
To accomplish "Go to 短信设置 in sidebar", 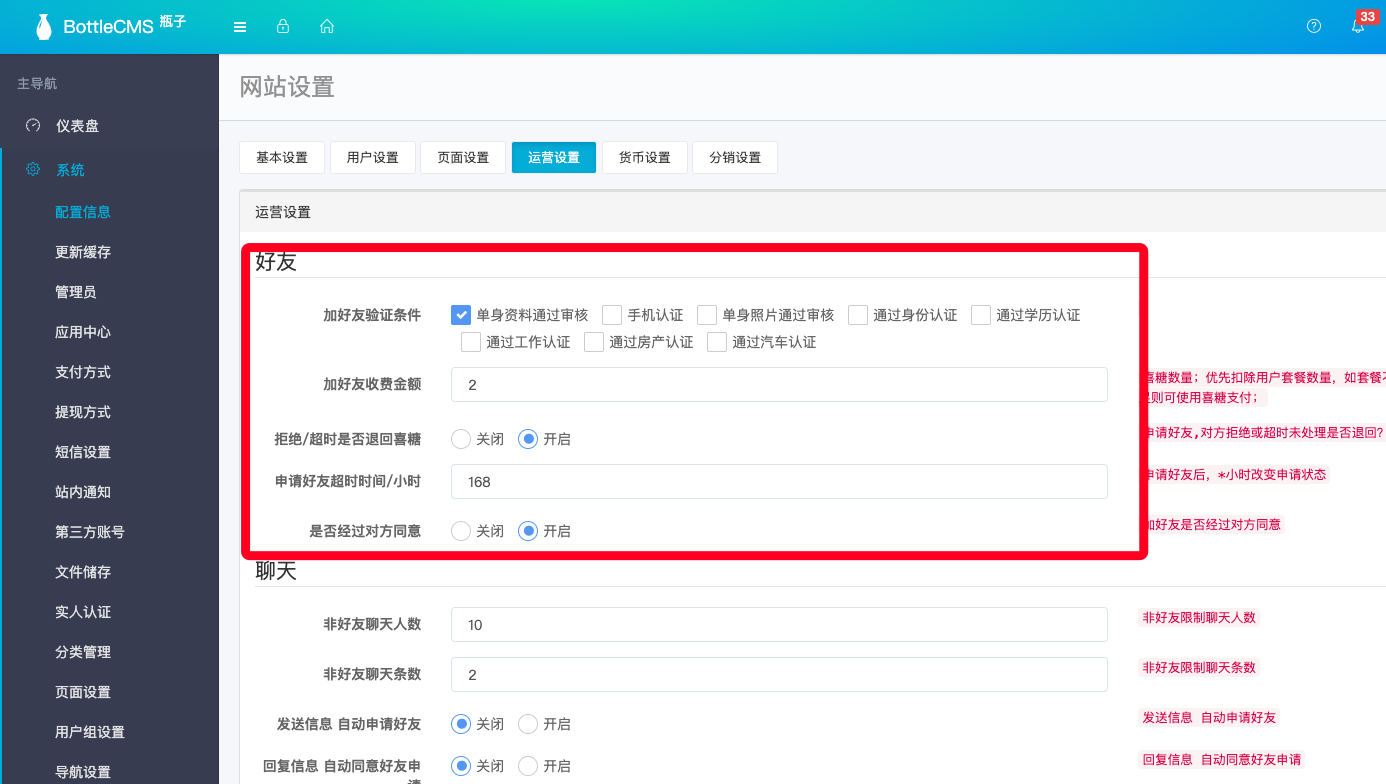I will pyautogui.click(x=83, y=452).
